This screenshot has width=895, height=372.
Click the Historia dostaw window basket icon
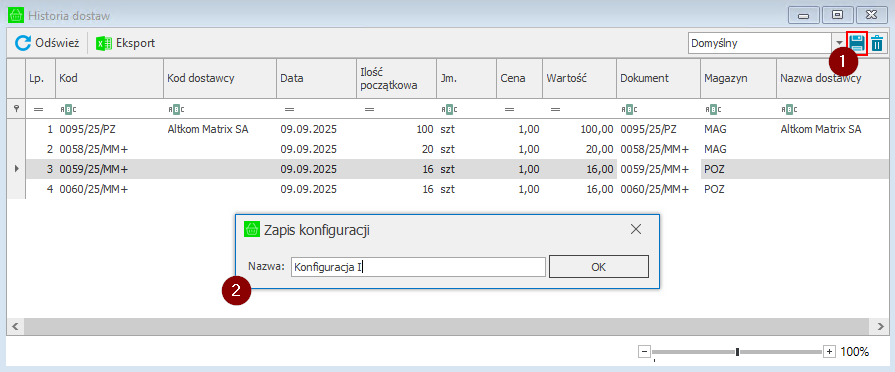coord(15,15)
